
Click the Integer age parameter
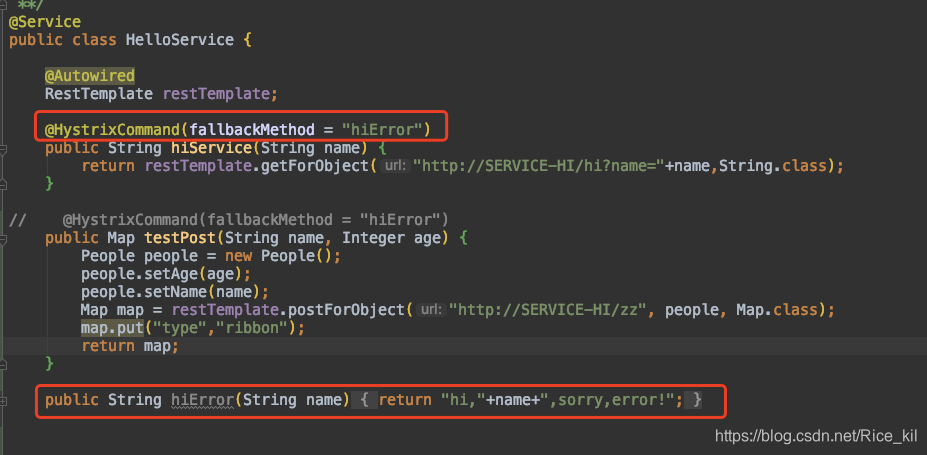391,238
